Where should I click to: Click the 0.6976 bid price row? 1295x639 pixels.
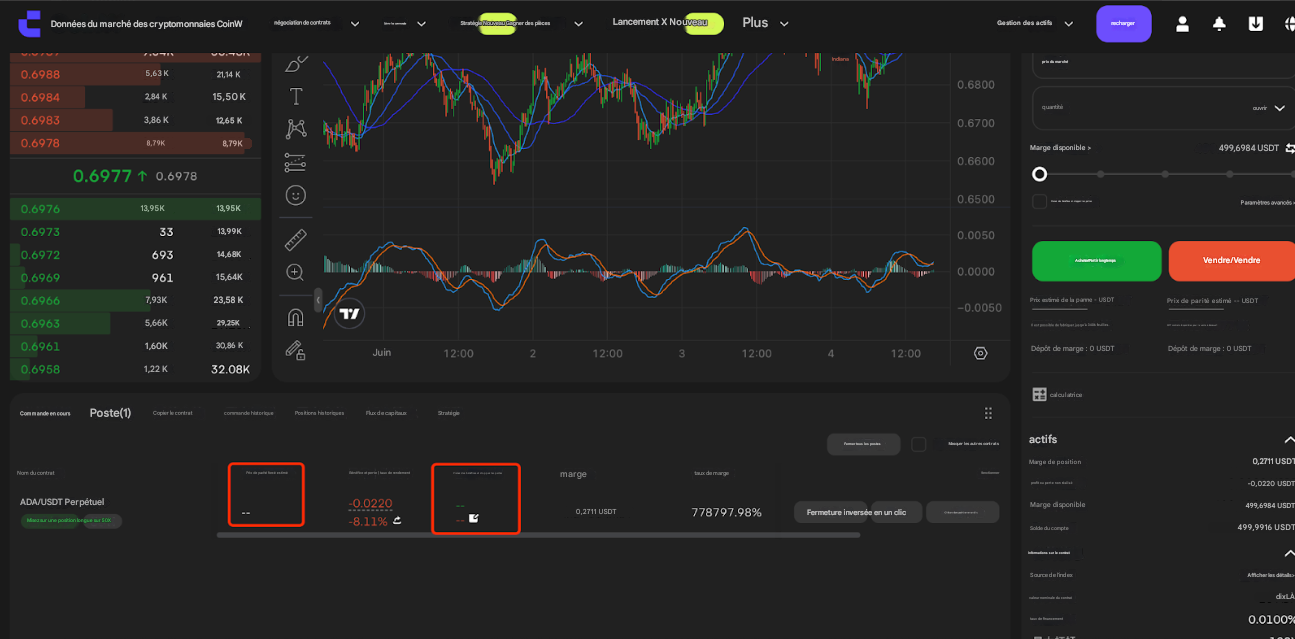point(135,209)
